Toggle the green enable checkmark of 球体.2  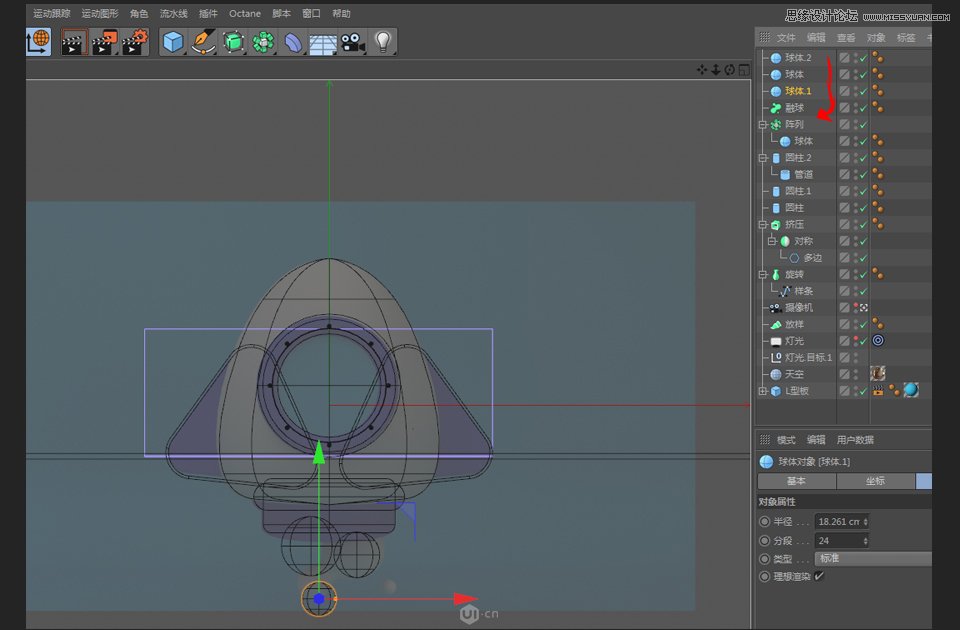864,58
